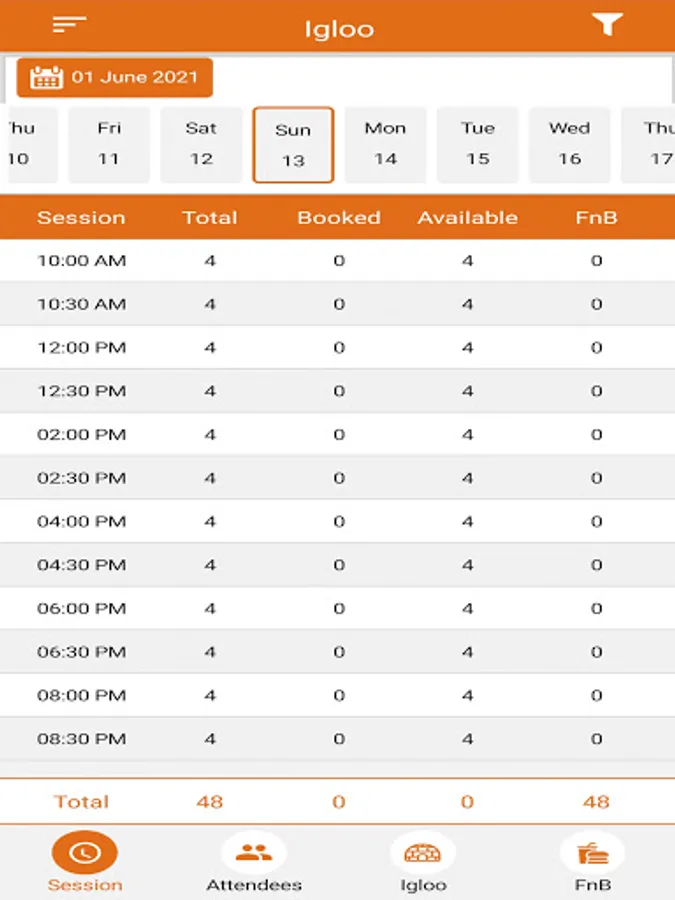Image resolution: width=675 pixels, height=900 pixels.
Task: Click the calendar icon beside the date
Action: tap(47, 78)
